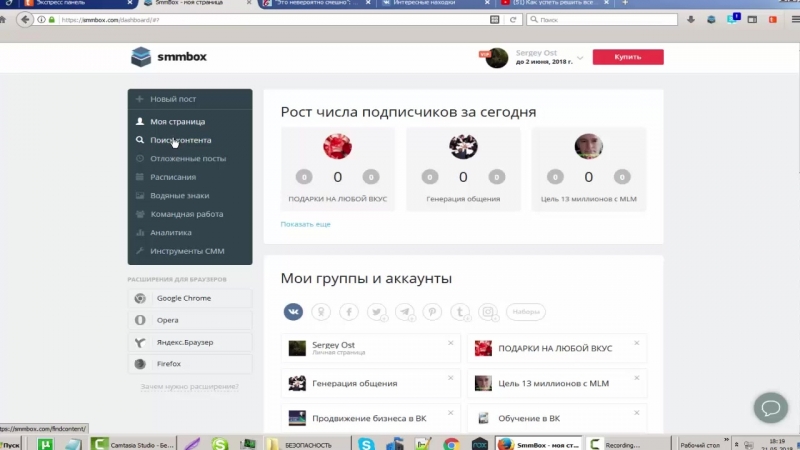Click the smmbox logo
The height and width of the screenshot is (450, 800).
(x=169, y=57)
